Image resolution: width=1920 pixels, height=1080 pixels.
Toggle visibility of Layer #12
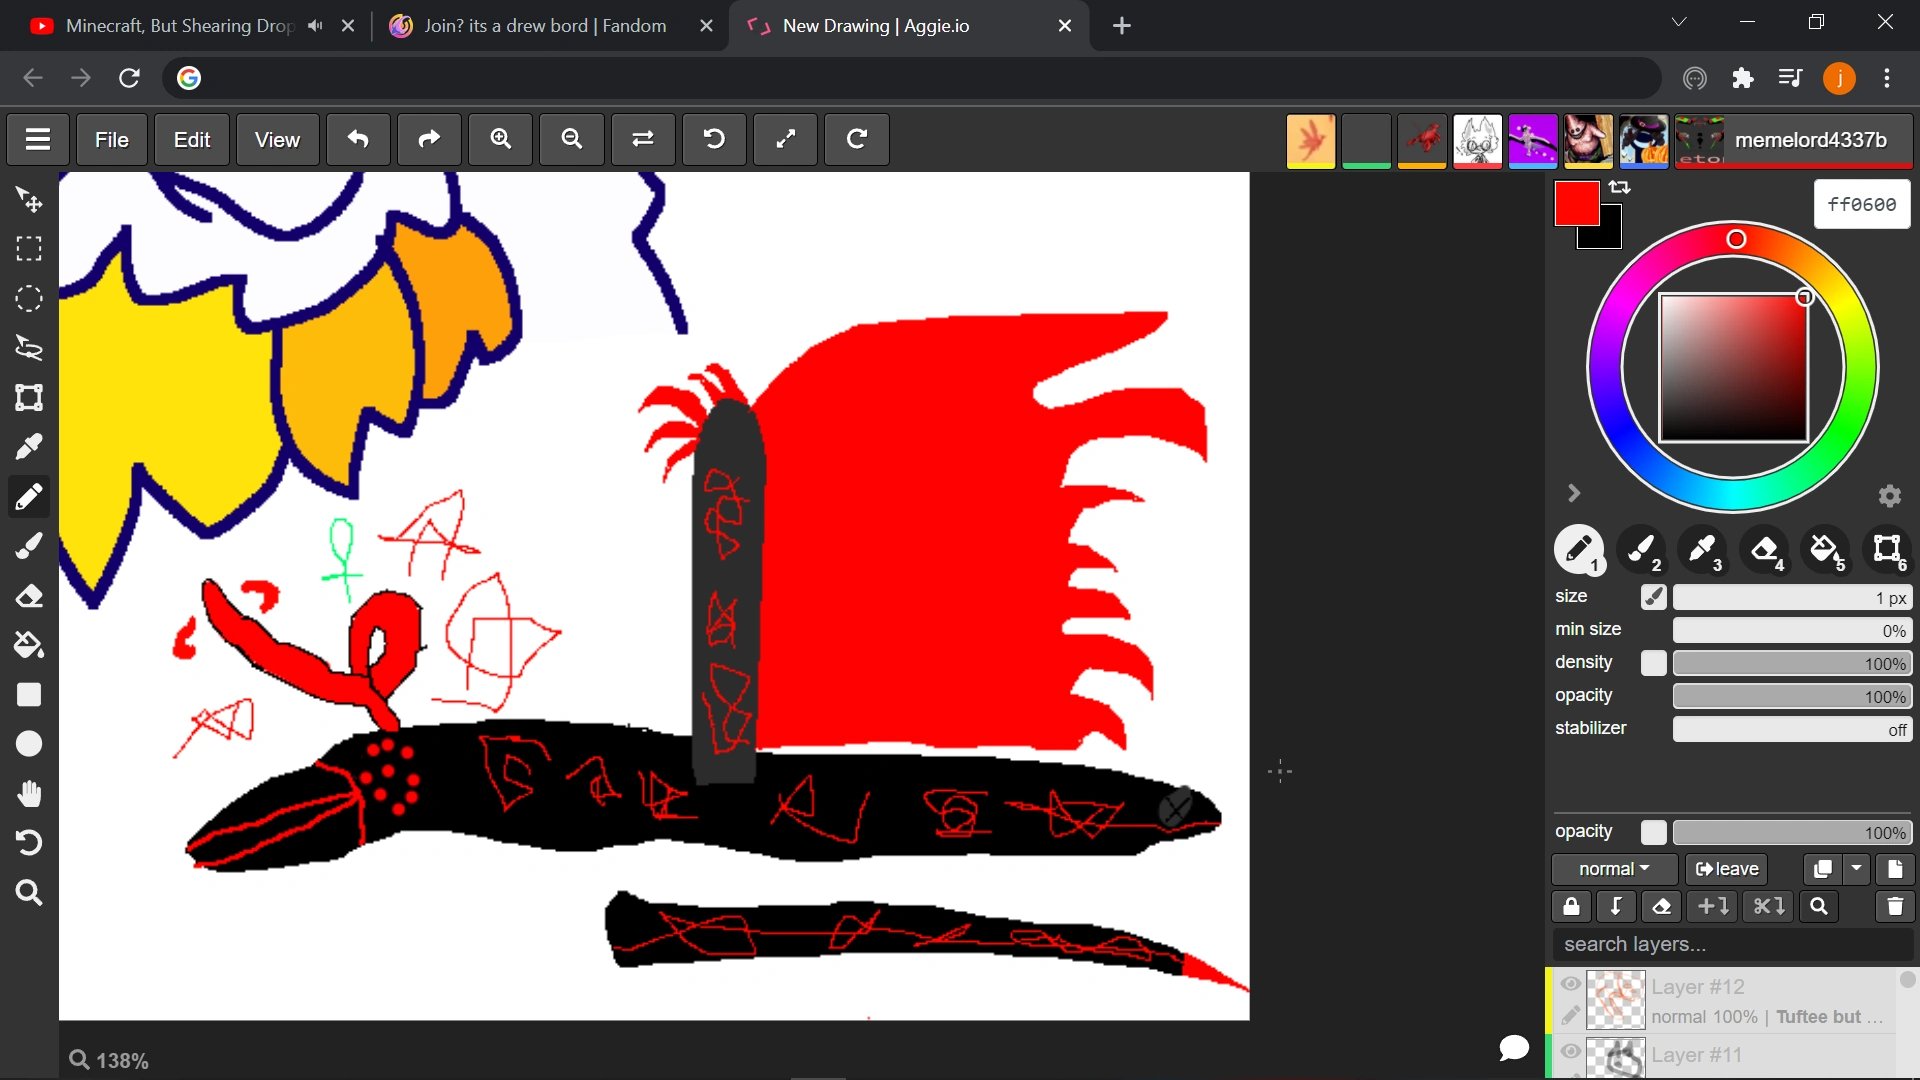point(1571,985)
